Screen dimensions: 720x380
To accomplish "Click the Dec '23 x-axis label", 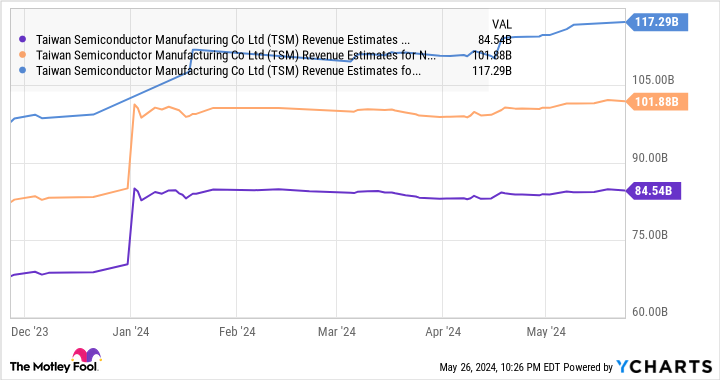I will tap(29, 332).
